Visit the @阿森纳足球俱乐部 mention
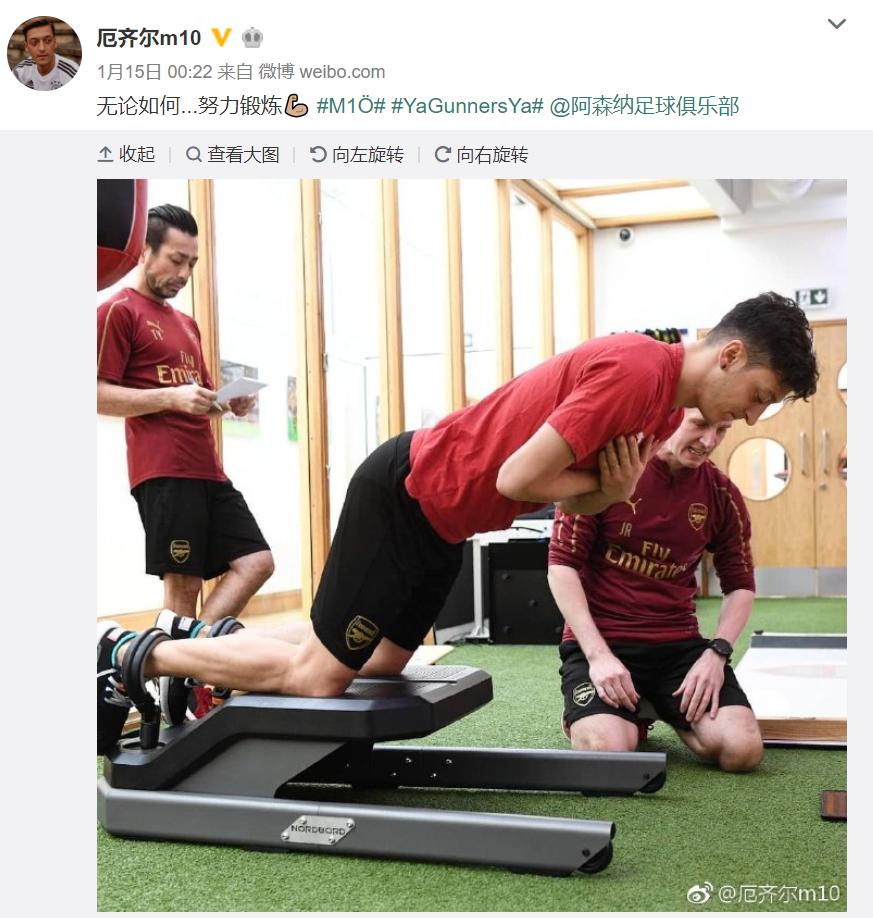 (x=644, y=106)
